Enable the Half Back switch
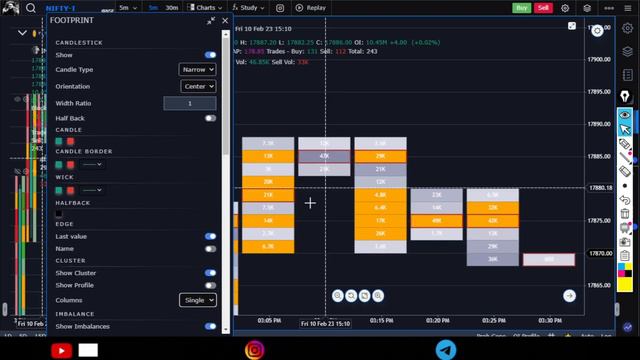The height and width of the screenshot is (360, 640). 211,118
